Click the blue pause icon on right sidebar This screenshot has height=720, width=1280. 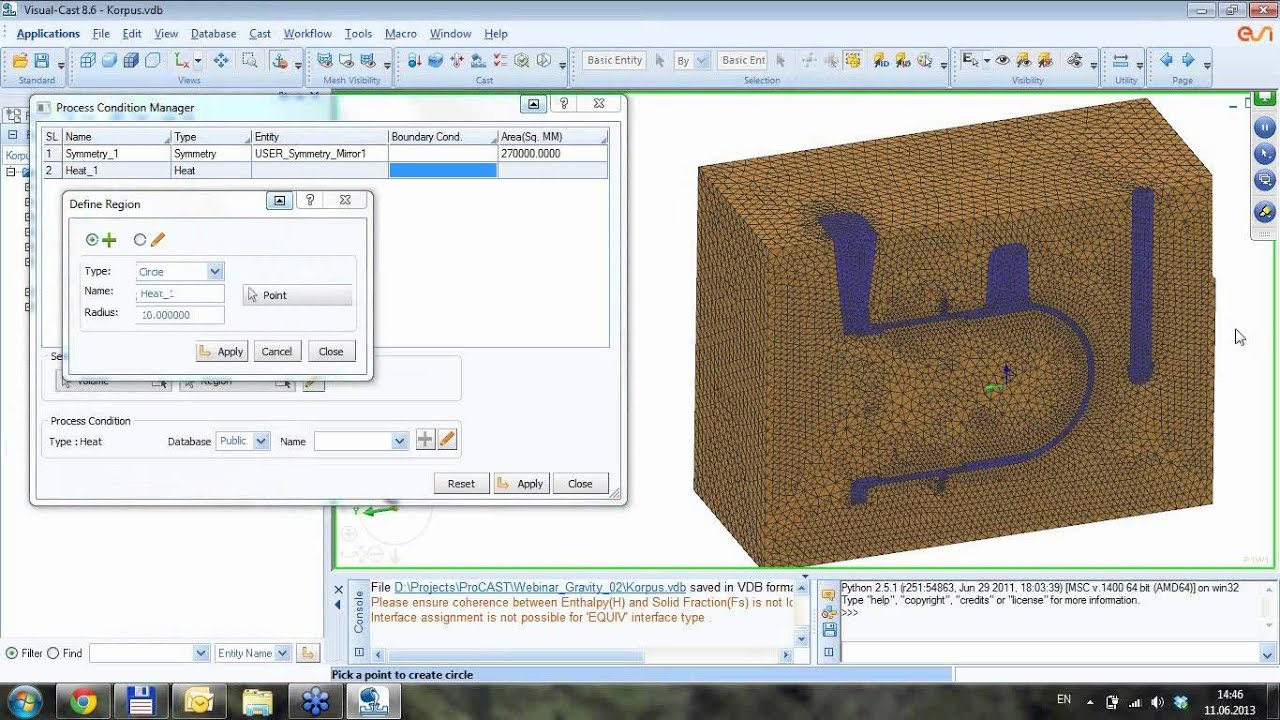coord(1265,127)
